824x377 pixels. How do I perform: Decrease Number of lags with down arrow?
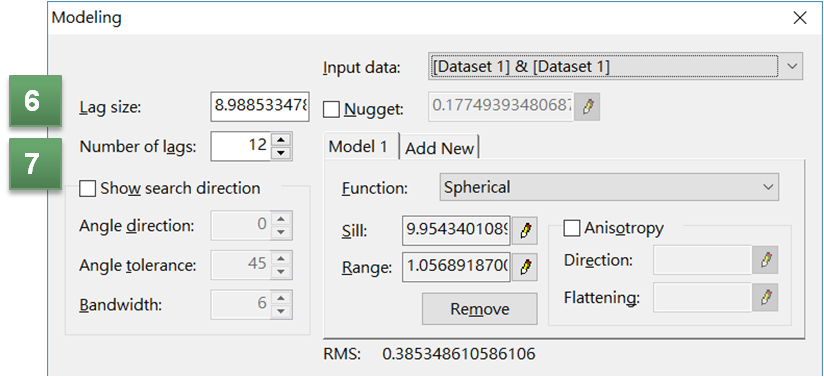click(282, 153)
